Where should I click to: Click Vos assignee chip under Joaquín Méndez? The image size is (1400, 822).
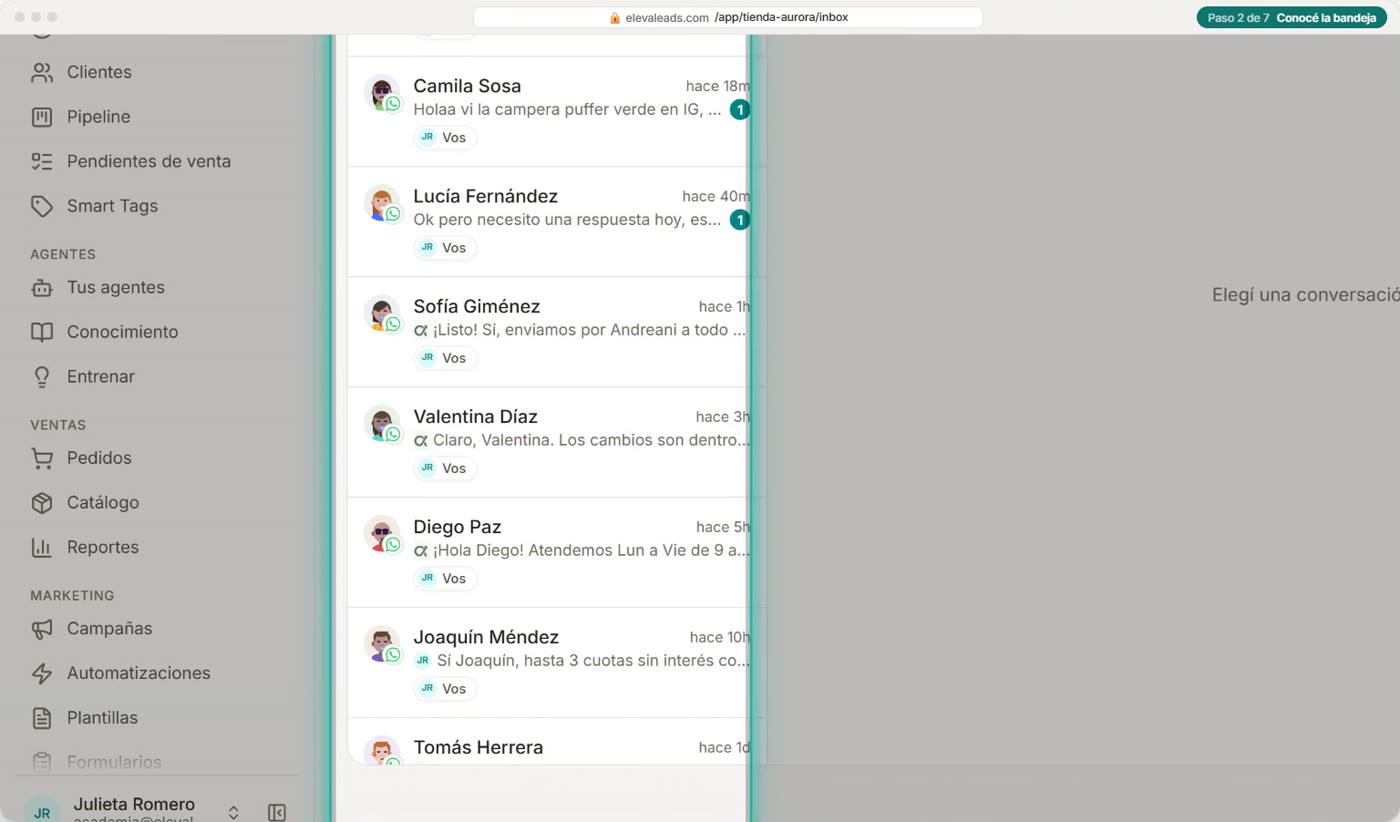tap(445, 689)
